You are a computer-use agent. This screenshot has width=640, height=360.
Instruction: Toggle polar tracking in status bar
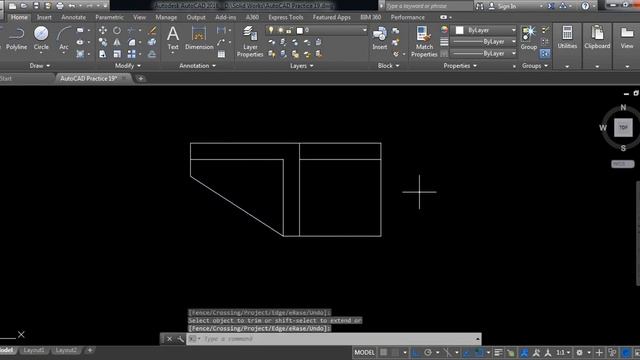pos(428,352)
